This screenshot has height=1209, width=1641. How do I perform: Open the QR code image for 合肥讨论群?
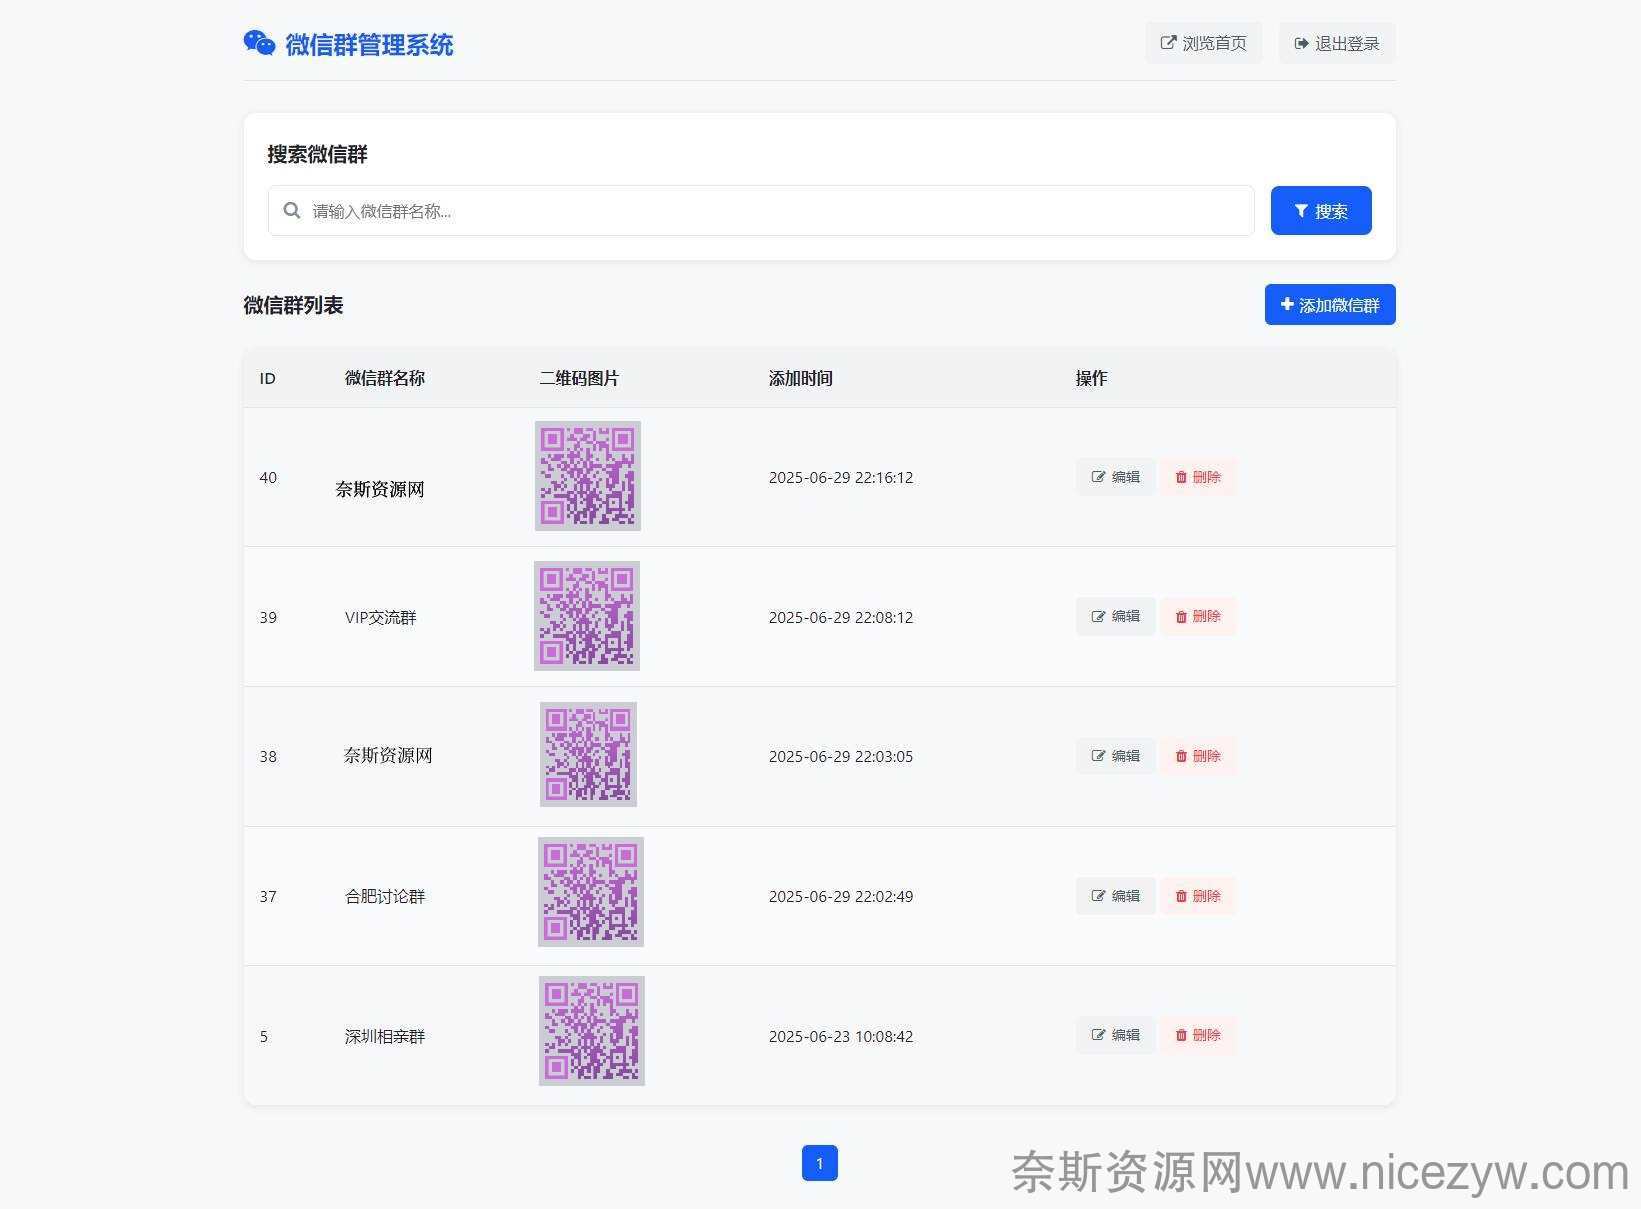(x=591, y=892)
